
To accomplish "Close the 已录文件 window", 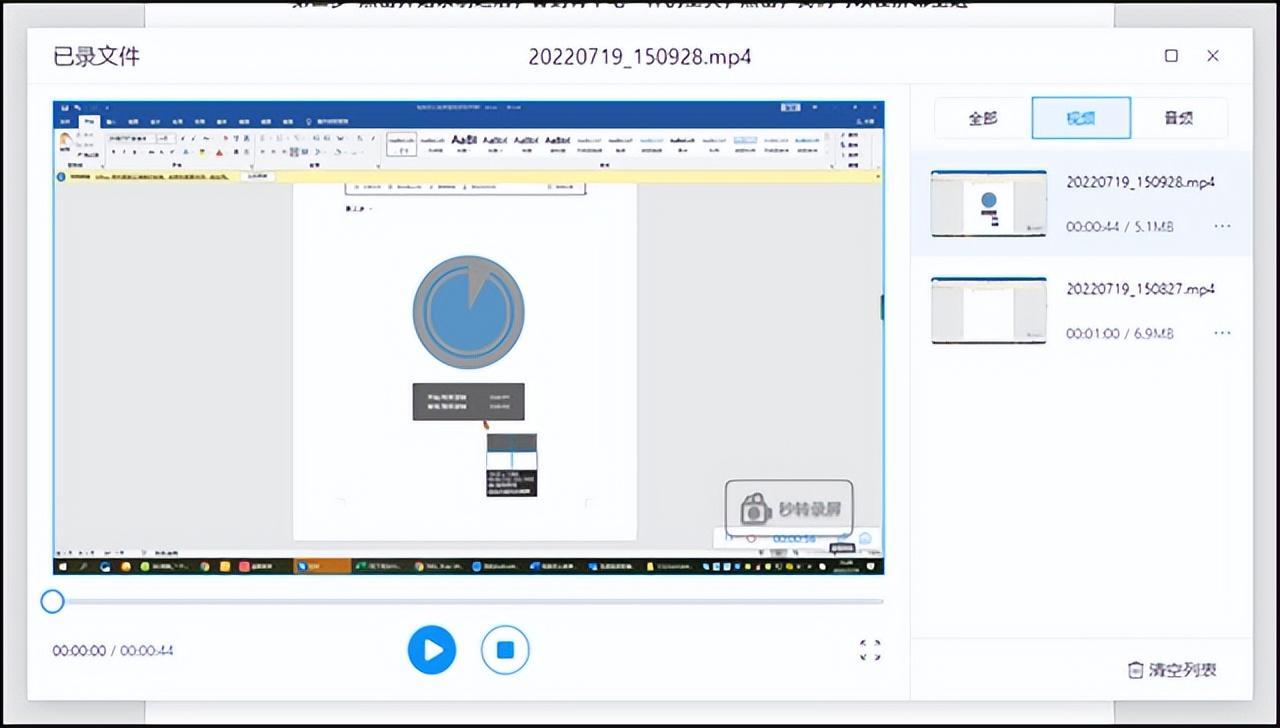I will pos(1212,56).
